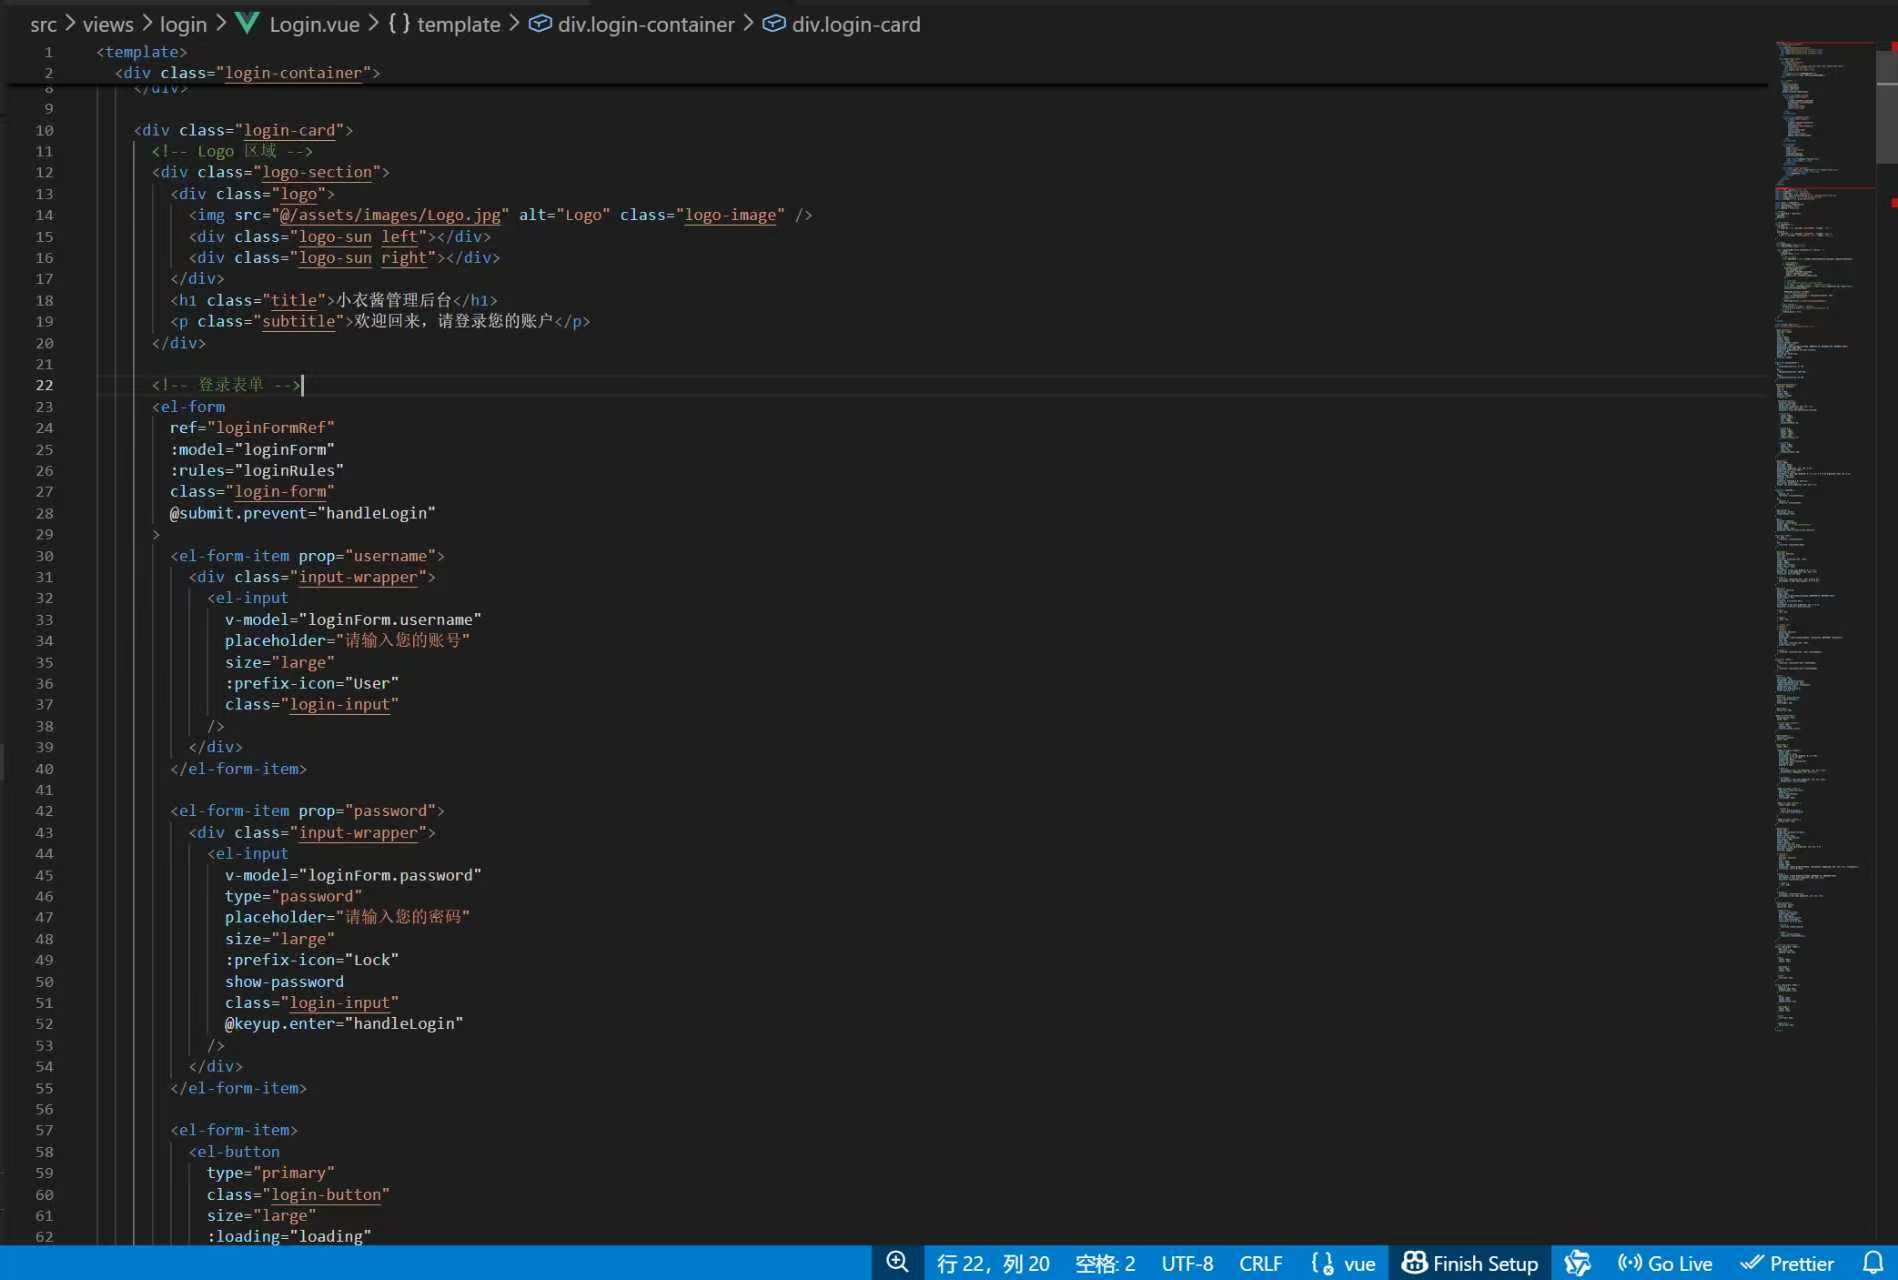Viewport: 1898px width, 1280px height.
Task: Click :loading="loading" attribute line
Action: (289, 1237)
